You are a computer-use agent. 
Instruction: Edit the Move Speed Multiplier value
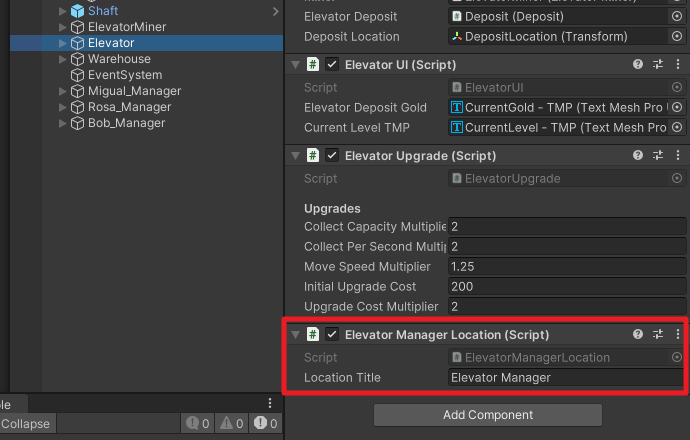pos(567,267)
